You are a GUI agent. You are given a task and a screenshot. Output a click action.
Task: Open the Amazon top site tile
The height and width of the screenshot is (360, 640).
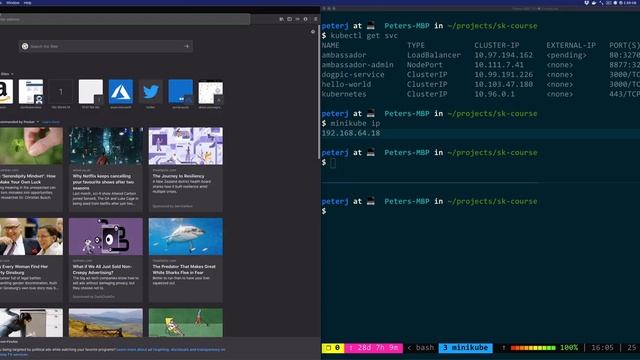6,91
